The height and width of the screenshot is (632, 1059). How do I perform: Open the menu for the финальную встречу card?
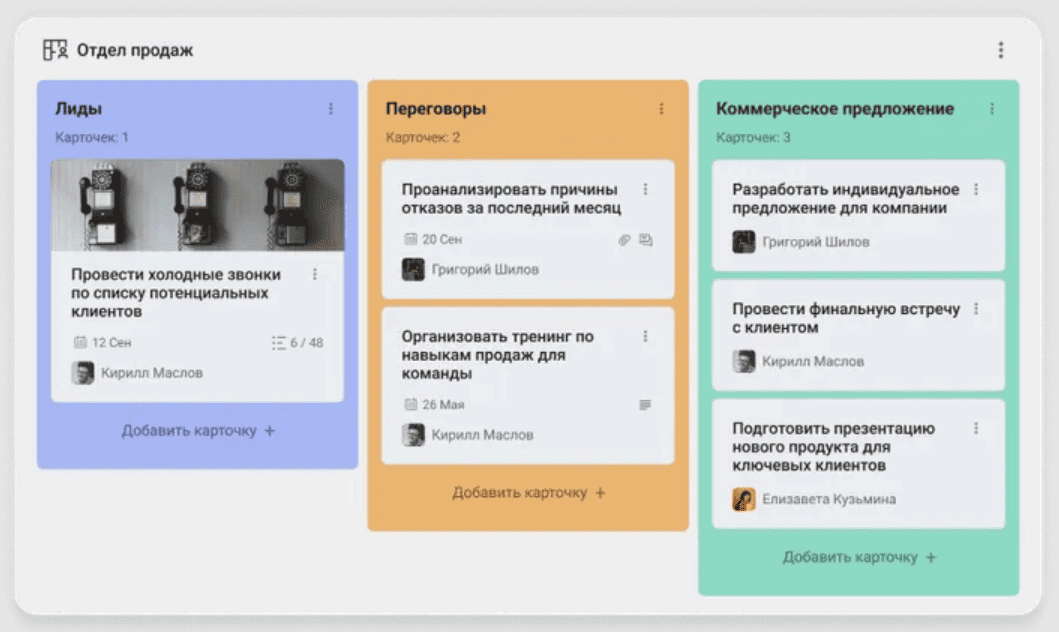pos(976,309)
